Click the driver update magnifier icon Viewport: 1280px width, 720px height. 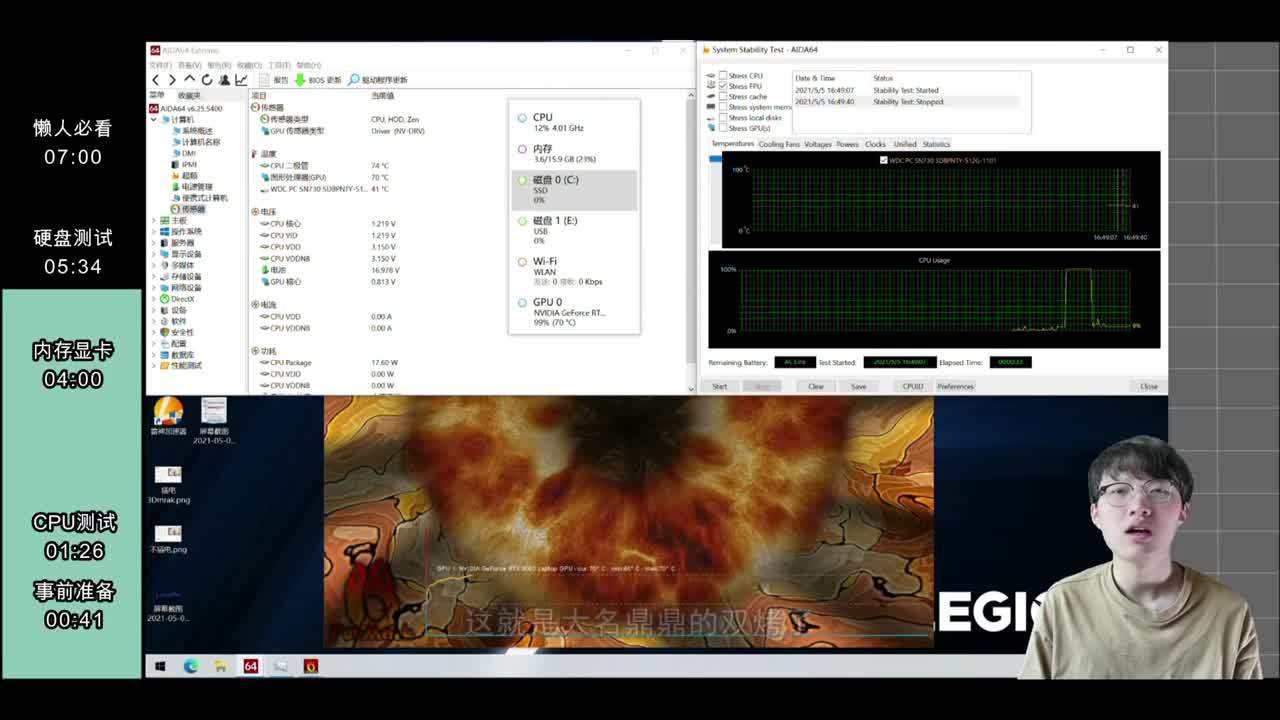click(x=353, y=80)
